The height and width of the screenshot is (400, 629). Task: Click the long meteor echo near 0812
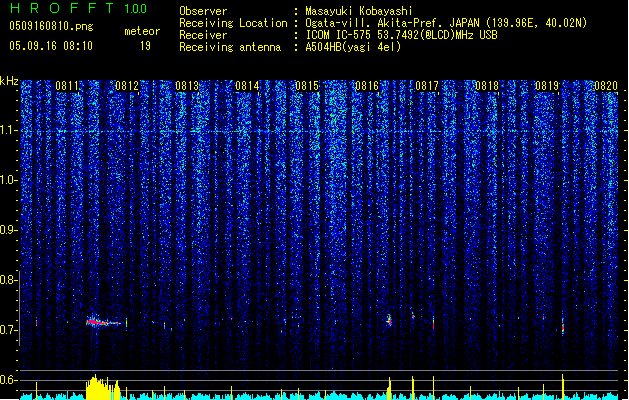103,322
